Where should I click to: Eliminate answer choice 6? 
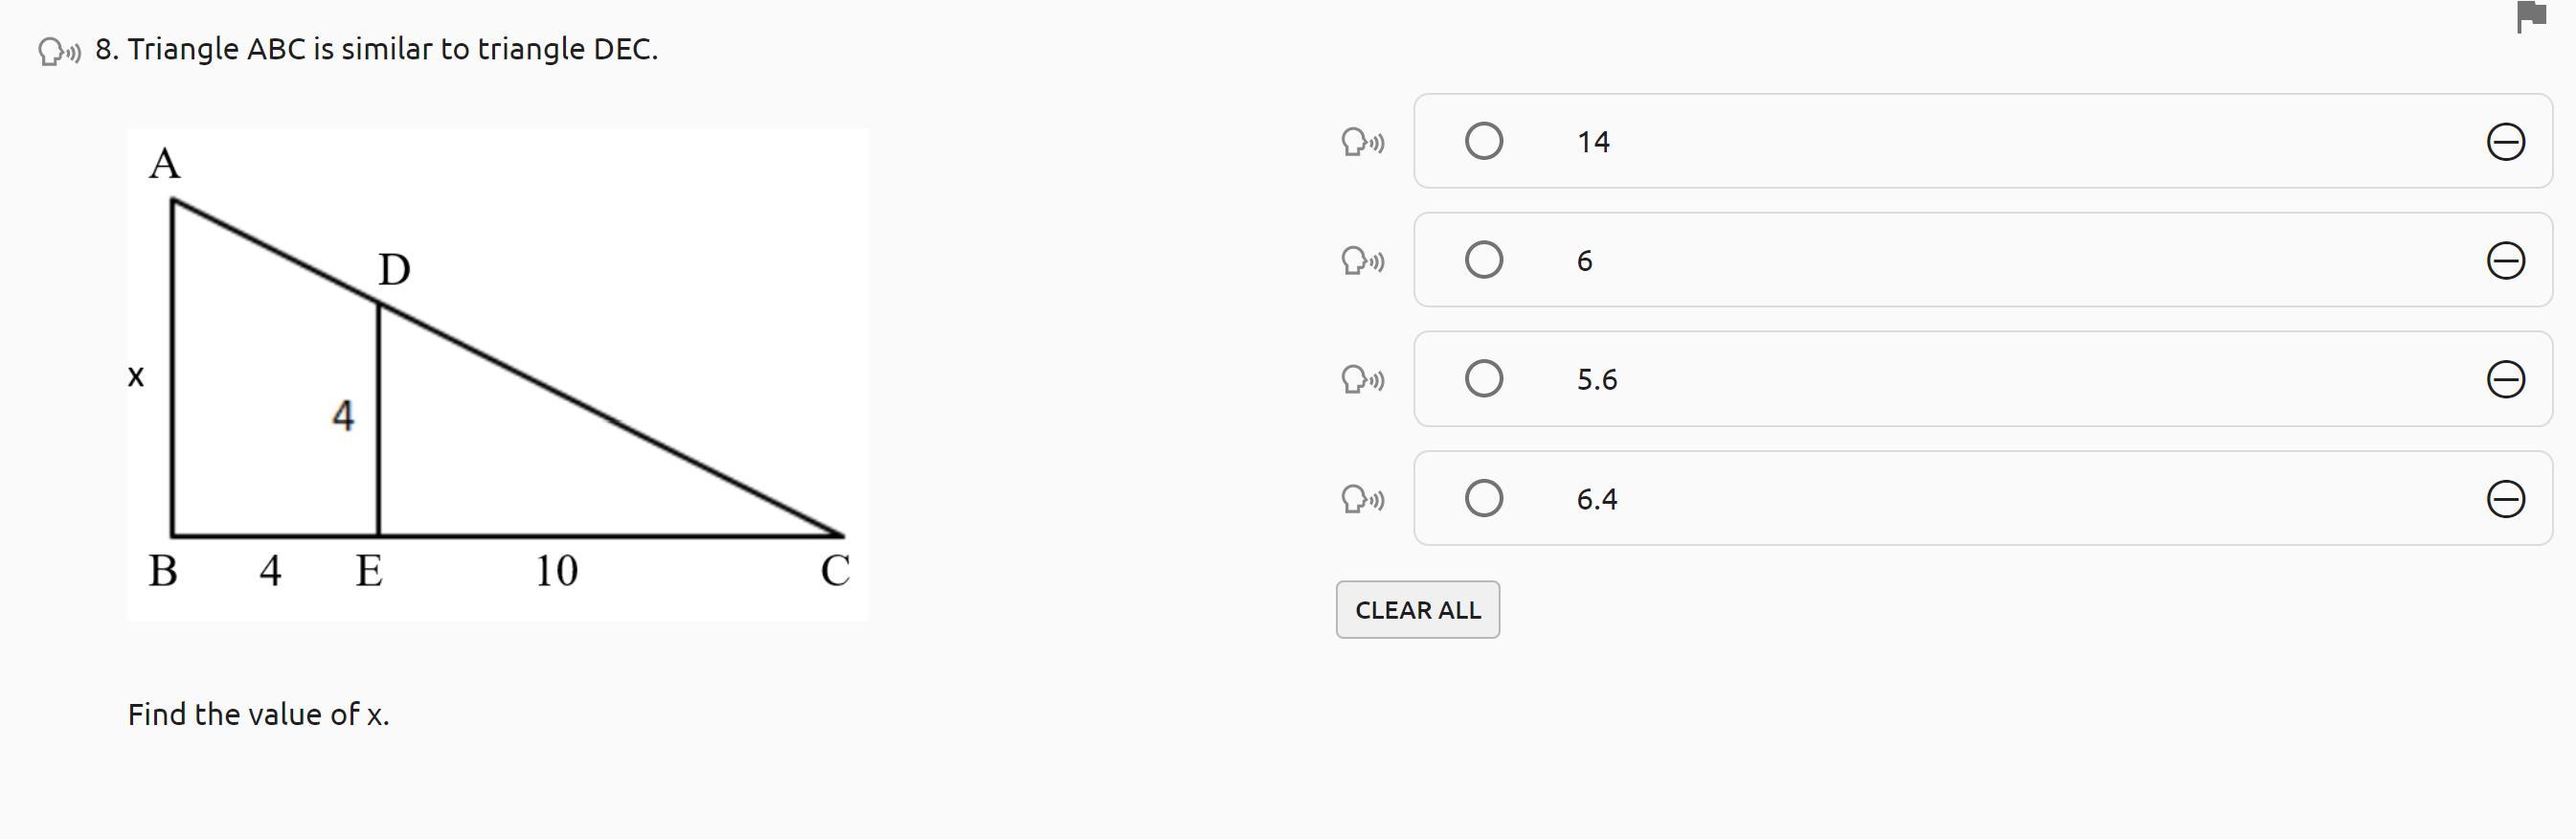[2505, 261]
